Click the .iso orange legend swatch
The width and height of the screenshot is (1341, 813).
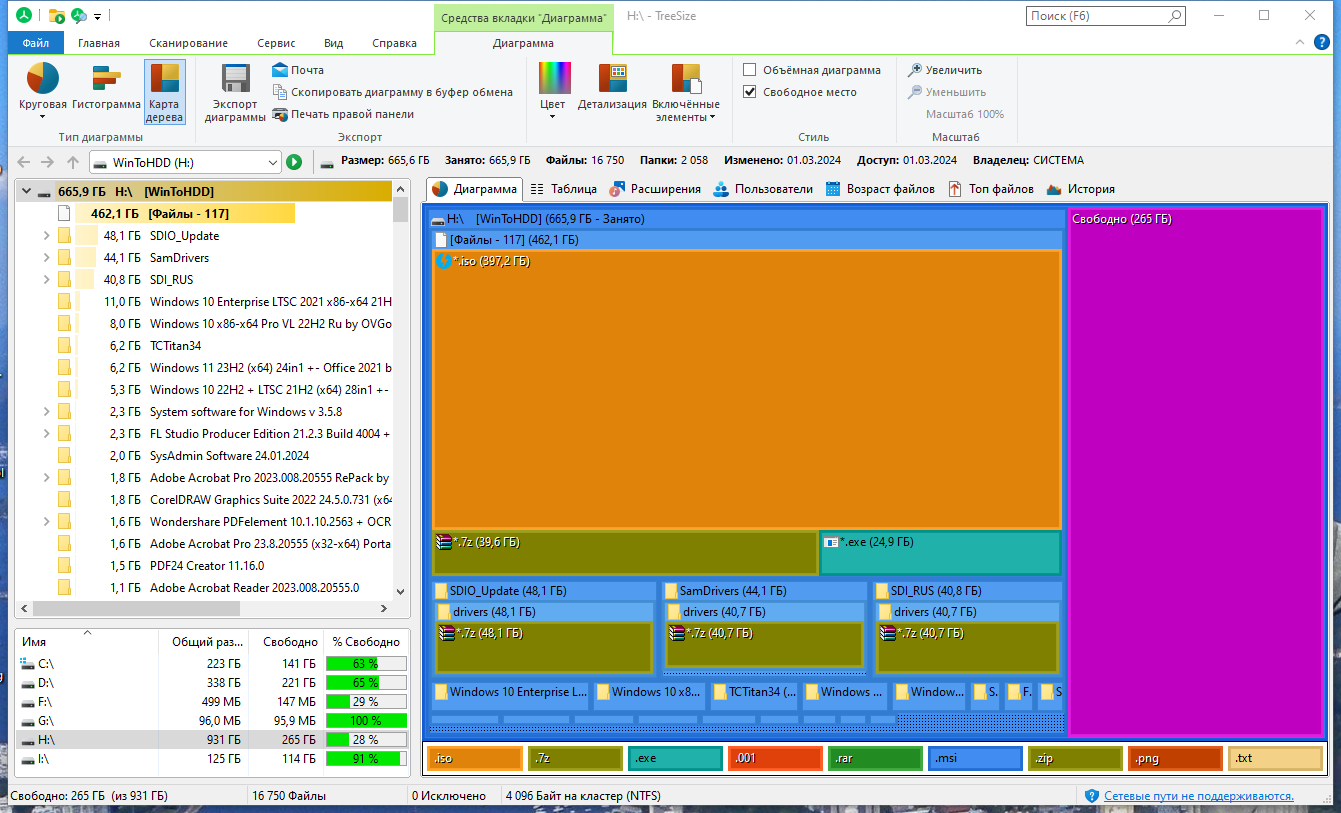475,758
